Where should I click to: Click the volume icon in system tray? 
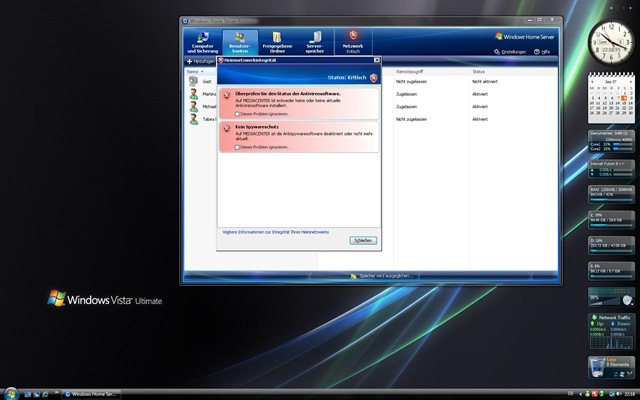point(618,394)
